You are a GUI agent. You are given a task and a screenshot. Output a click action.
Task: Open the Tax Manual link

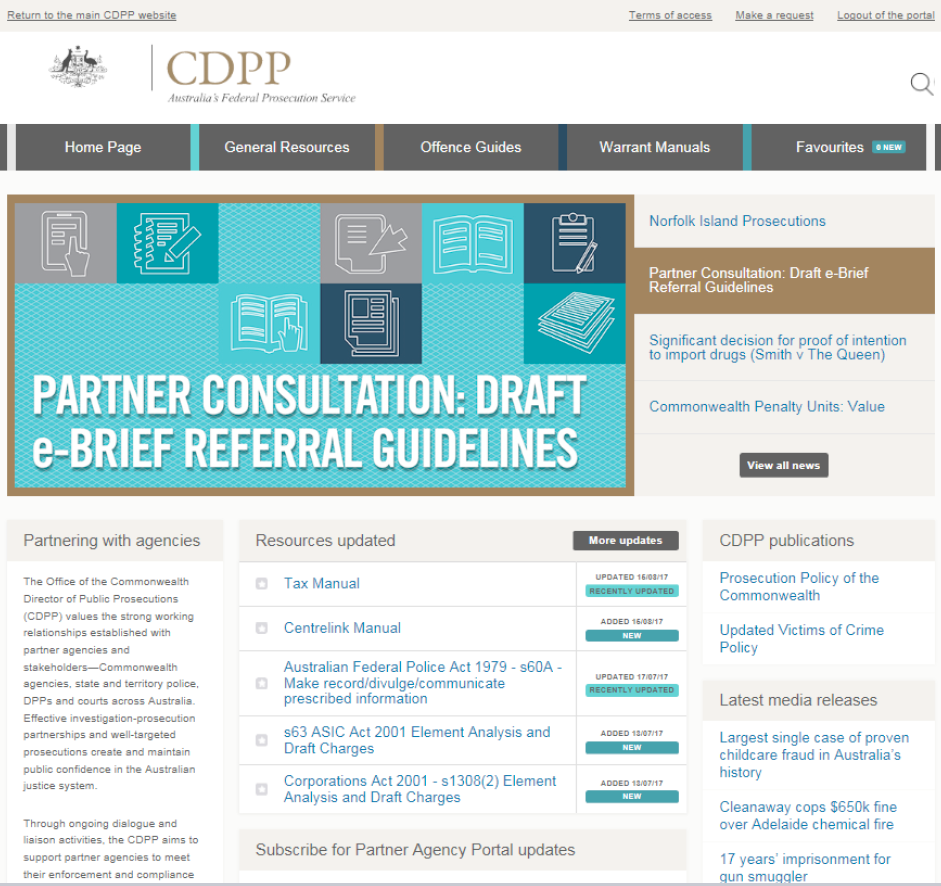point(322,583)
